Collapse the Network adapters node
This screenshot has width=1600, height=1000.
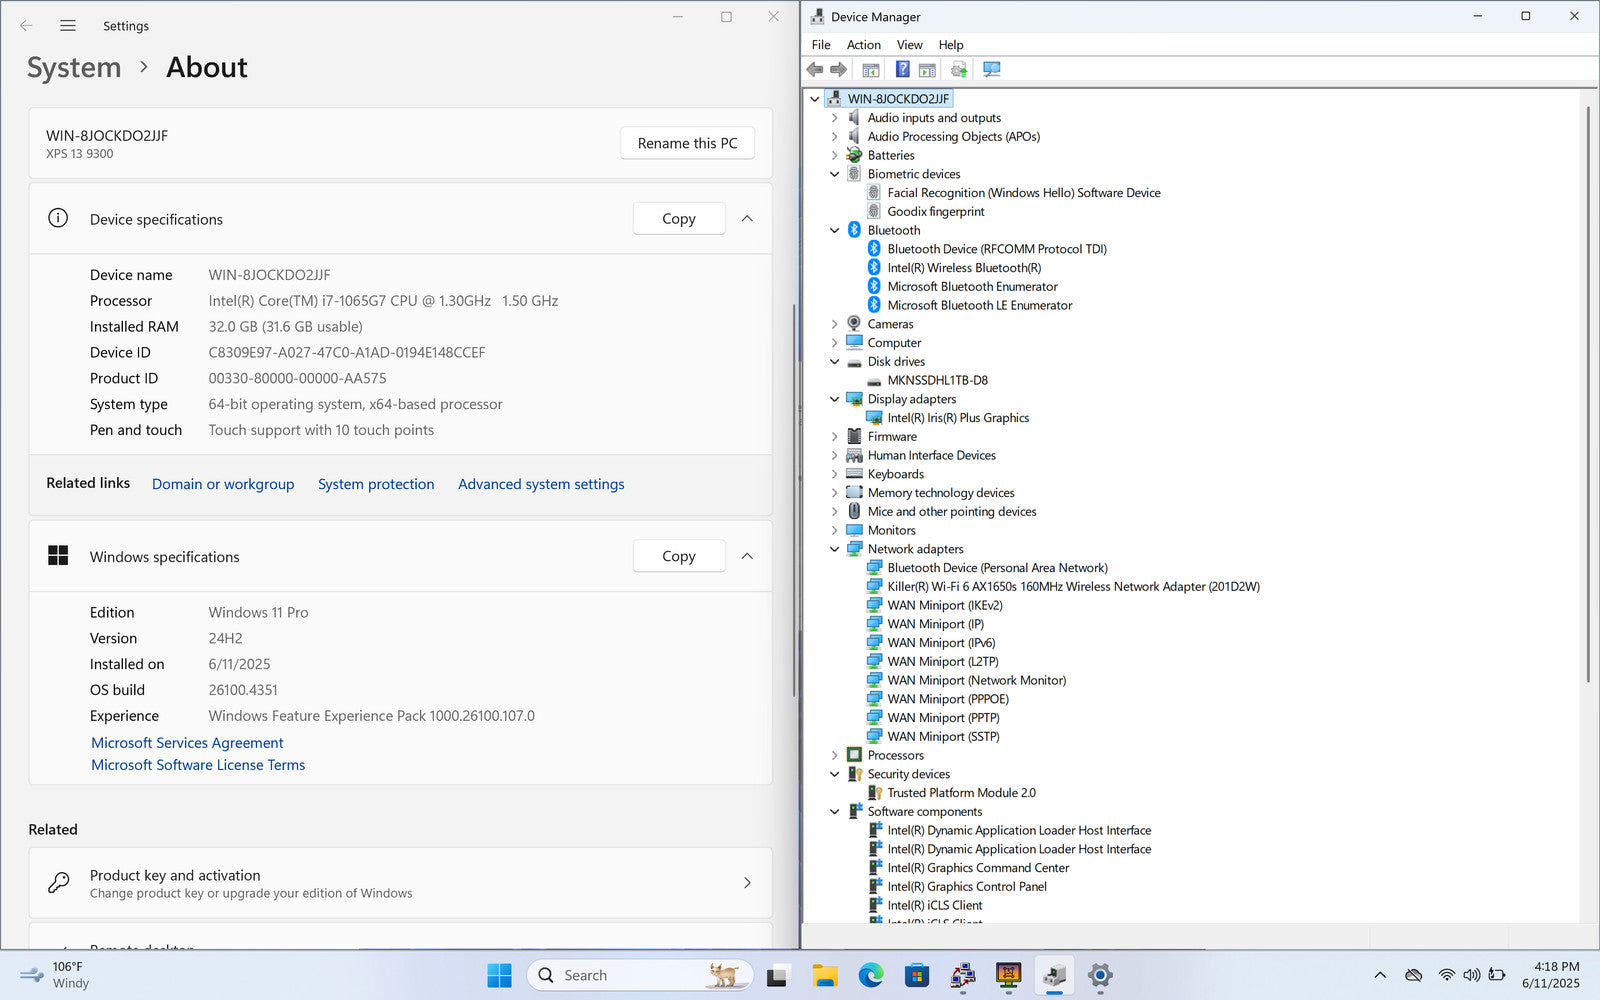pyautogui.click(x=835, y=549)
